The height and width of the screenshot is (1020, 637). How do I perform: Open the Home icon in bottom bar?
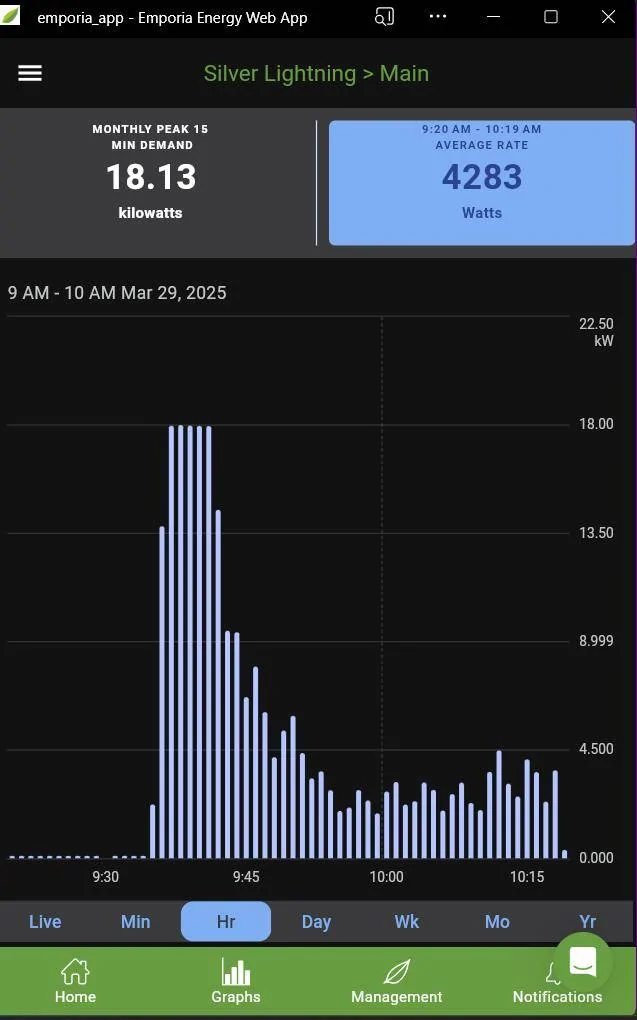tap(75, 973)
